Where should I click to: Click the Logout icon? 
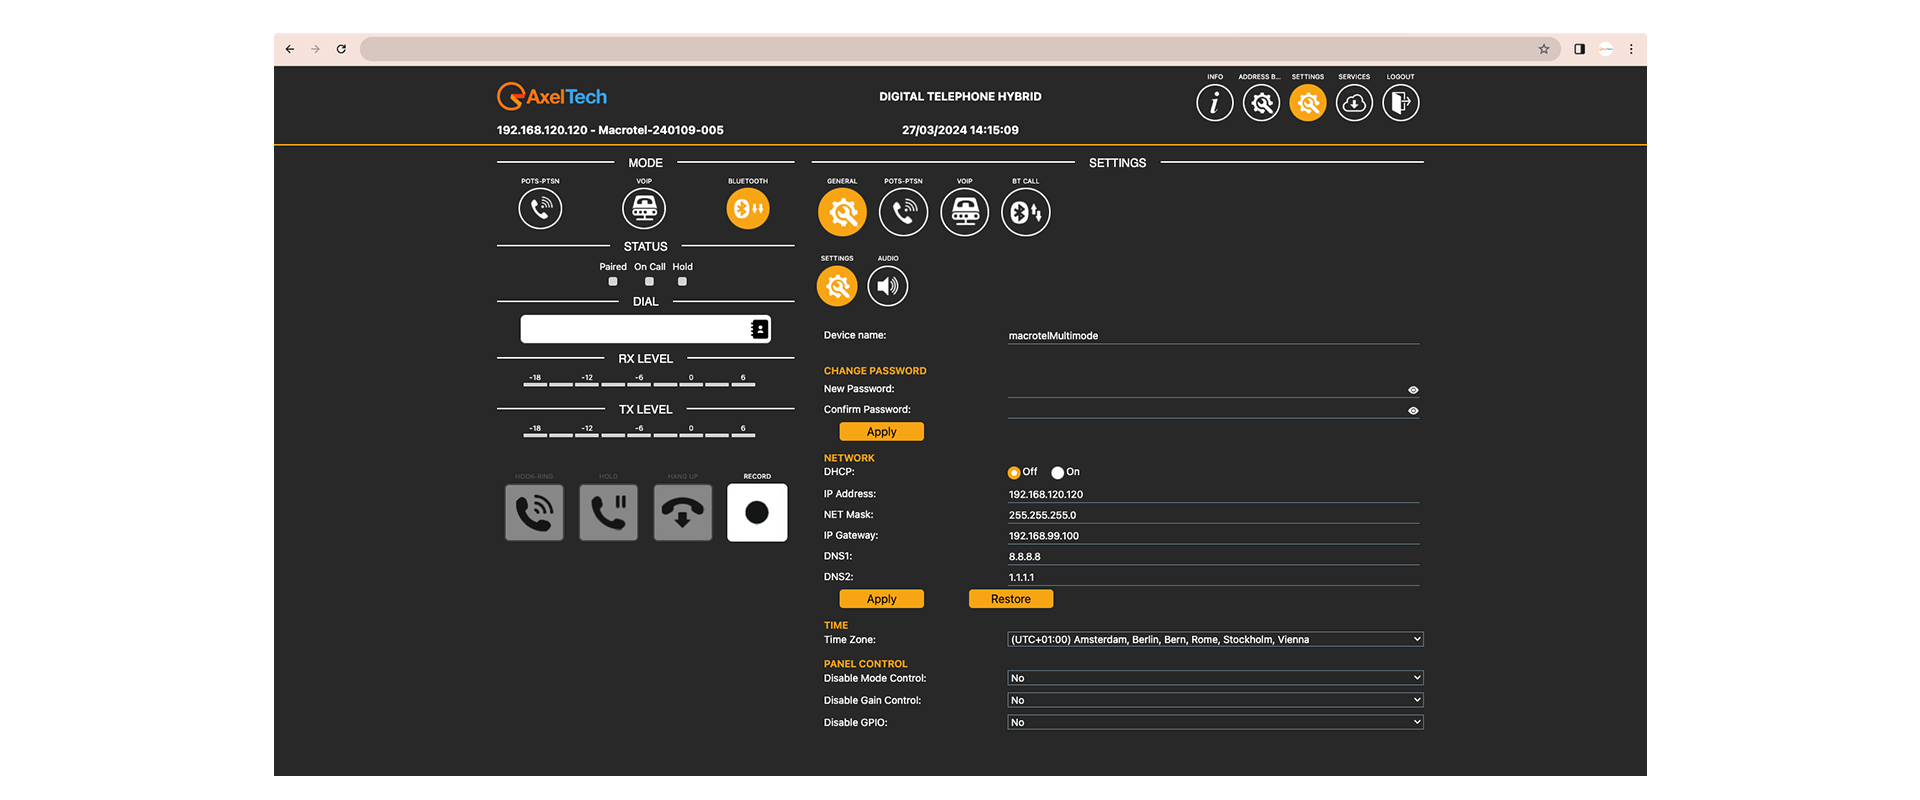point(1400,103)
